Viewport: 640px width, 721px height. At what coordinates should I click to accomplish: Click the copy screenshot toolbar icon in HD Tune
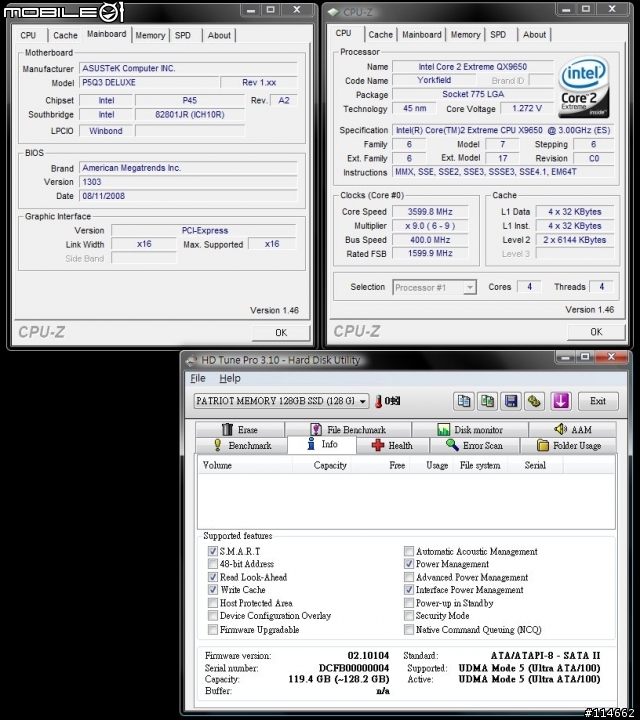pos(487,401)
